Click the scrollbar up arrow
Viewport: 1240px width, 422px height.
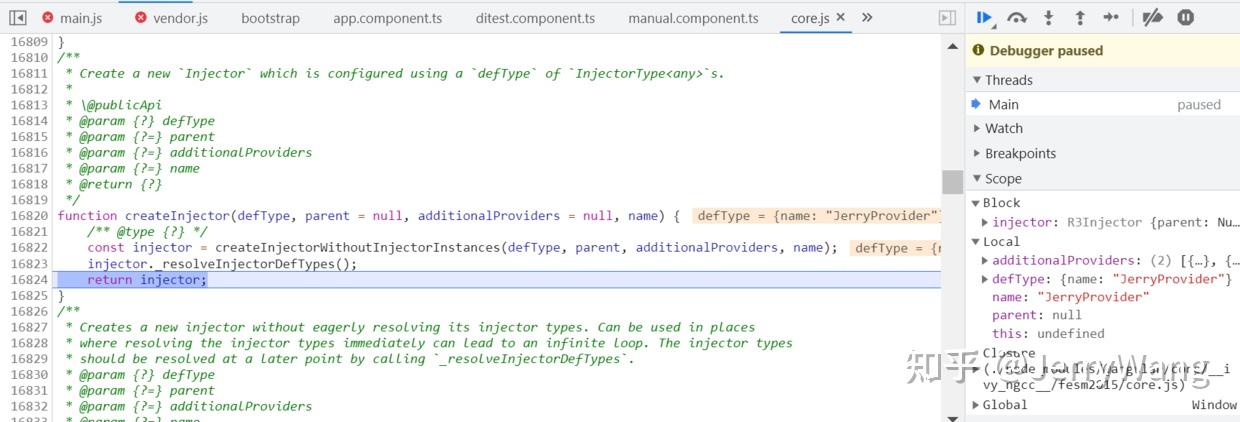pos(952,45)
